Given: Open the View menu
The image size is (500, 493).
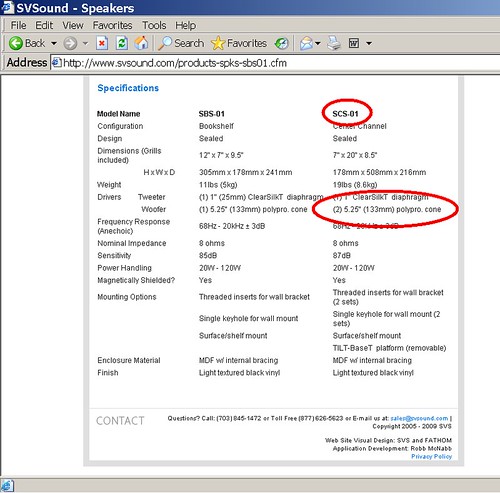Looking at the screenshot, I should [x=73, y=25].
